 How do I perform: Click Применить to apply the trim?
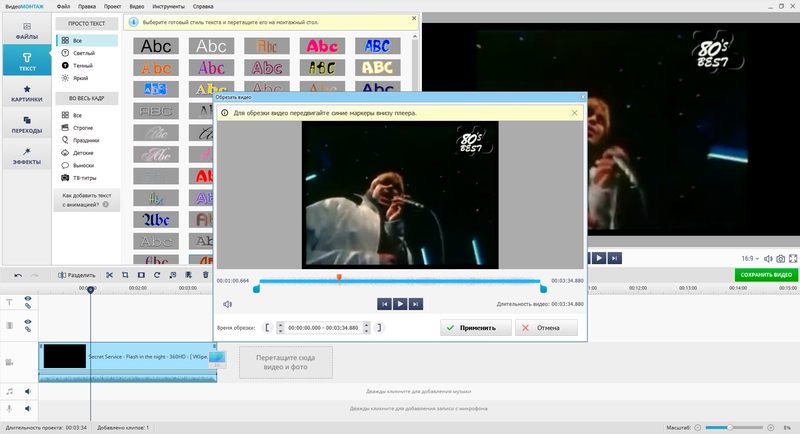coord(476,328)
